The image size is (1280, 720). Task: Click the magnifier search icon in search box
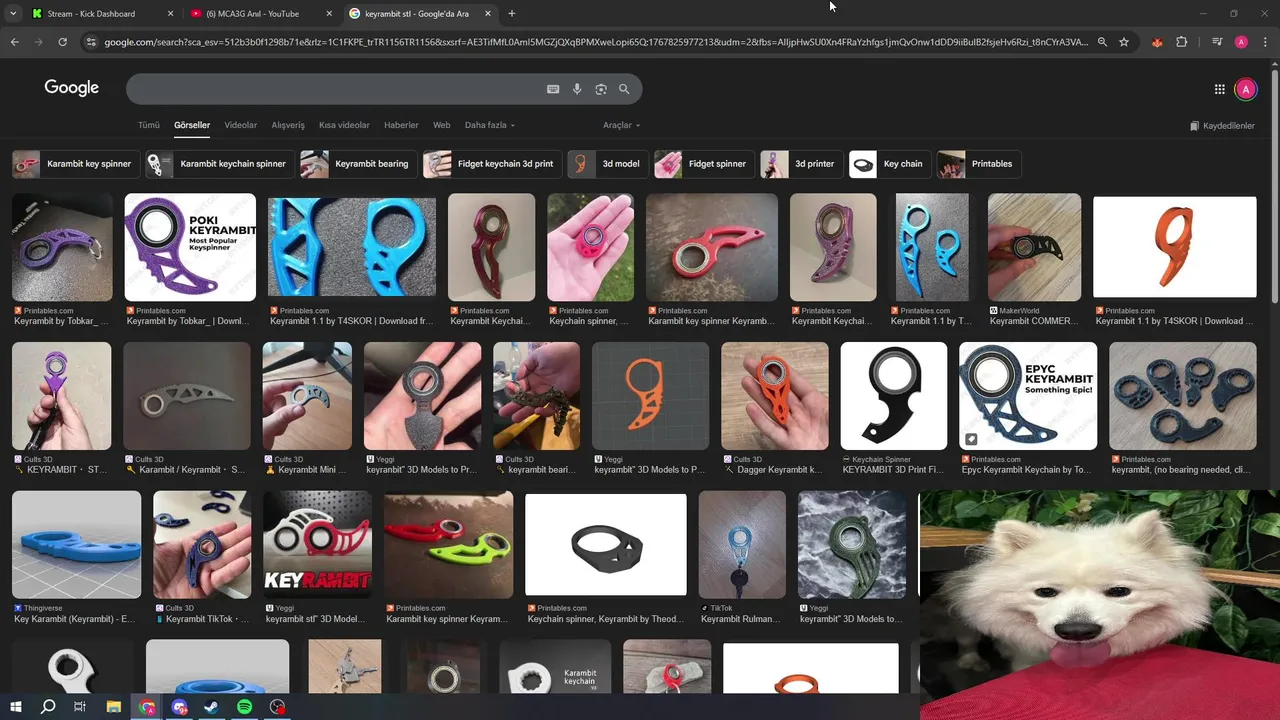(x=624, y=89)
